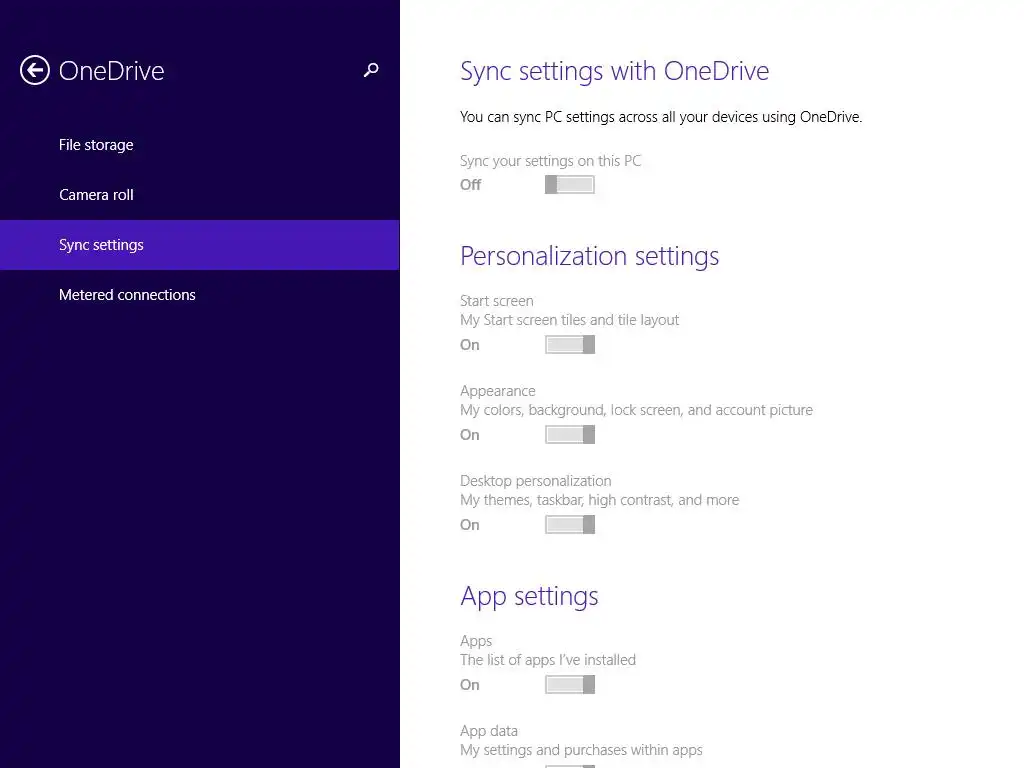Click the Start screen tiles layout description
1024x768 pixels.
click(569, 320)
